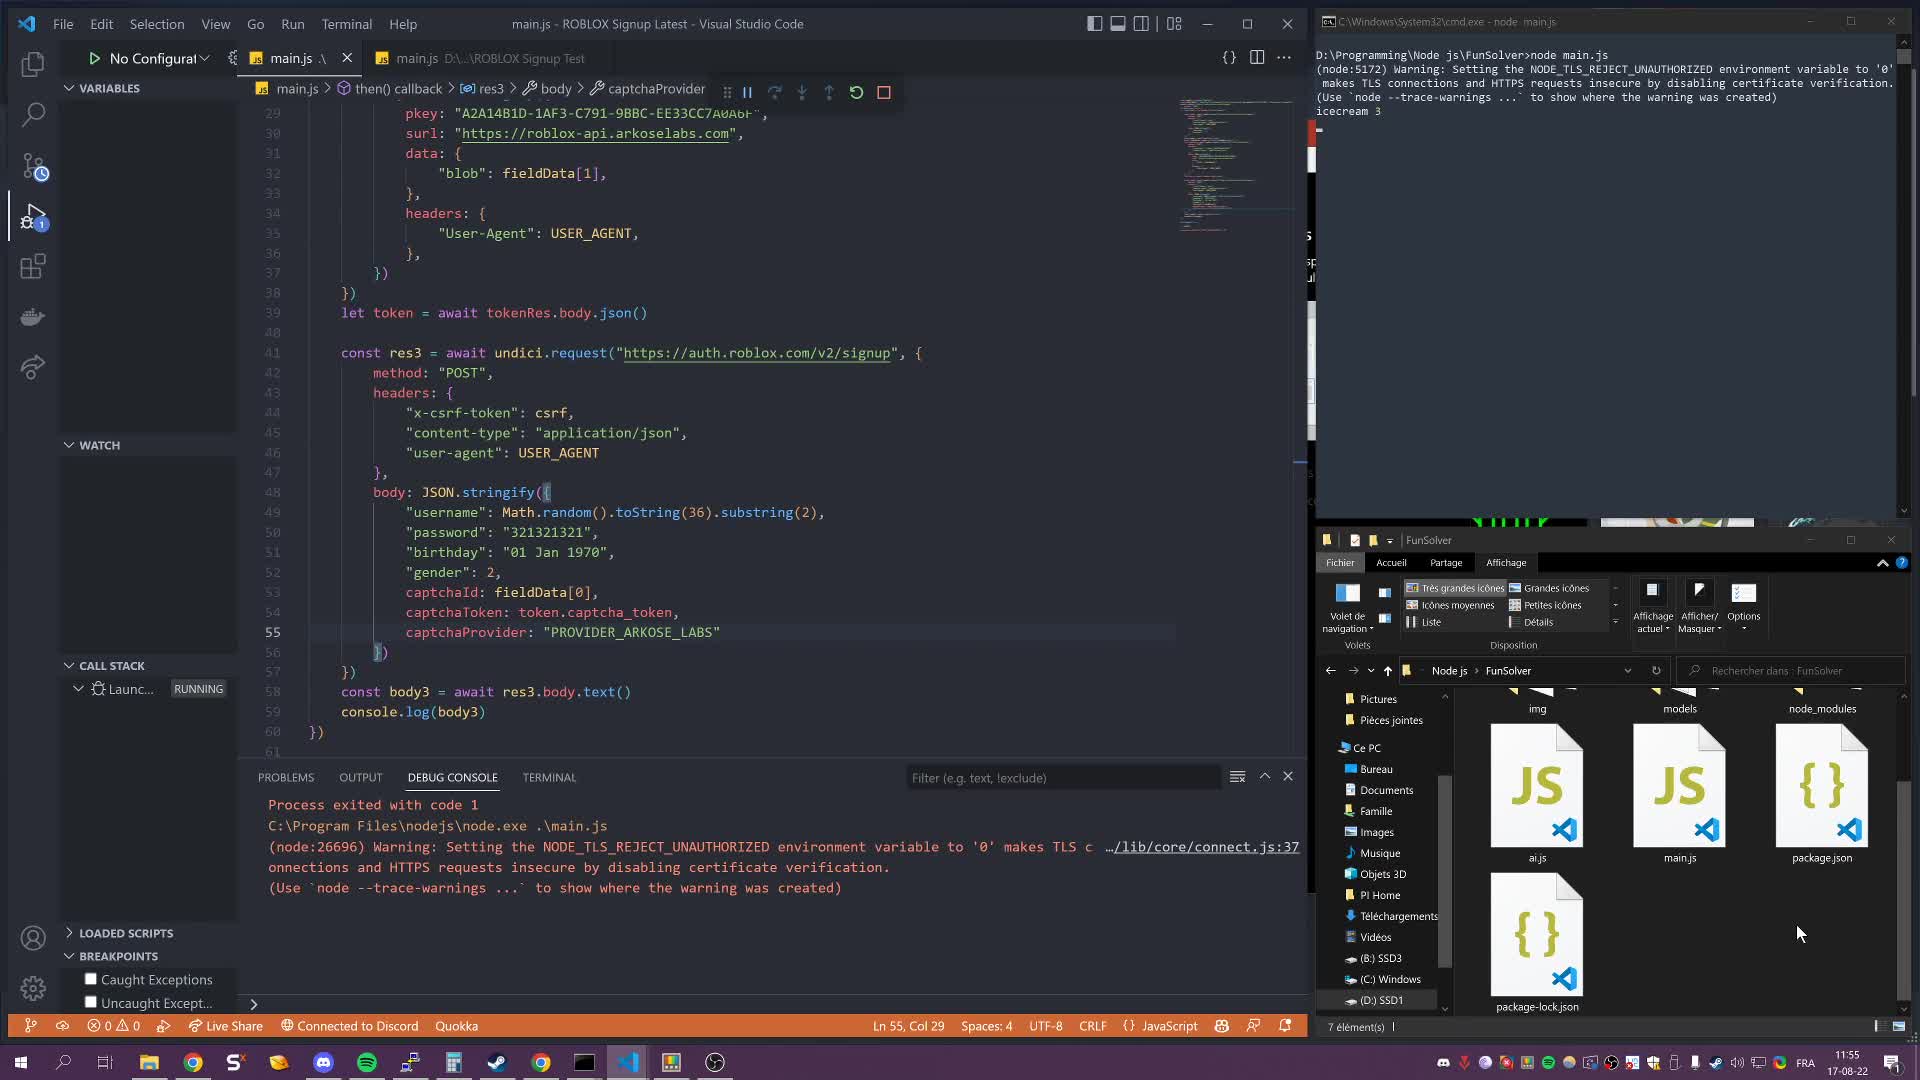Enable the Caught Exceptions breakpoint
Image resolution: width=1920 pixels, height=1080 pixels.
click(90, 980)
